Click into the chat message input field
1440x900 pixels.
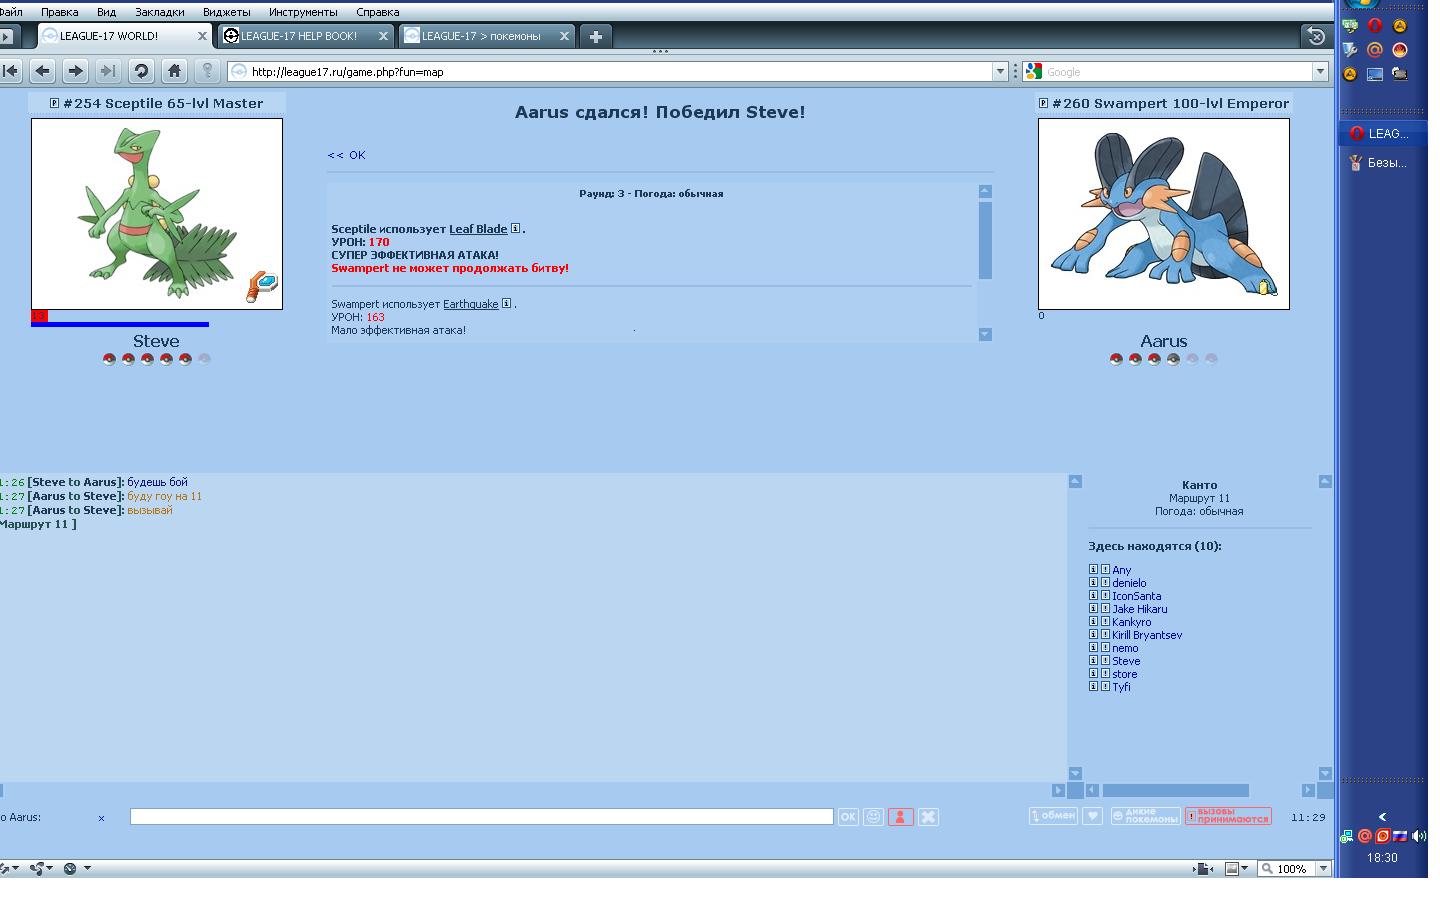[x=481, y=817]
